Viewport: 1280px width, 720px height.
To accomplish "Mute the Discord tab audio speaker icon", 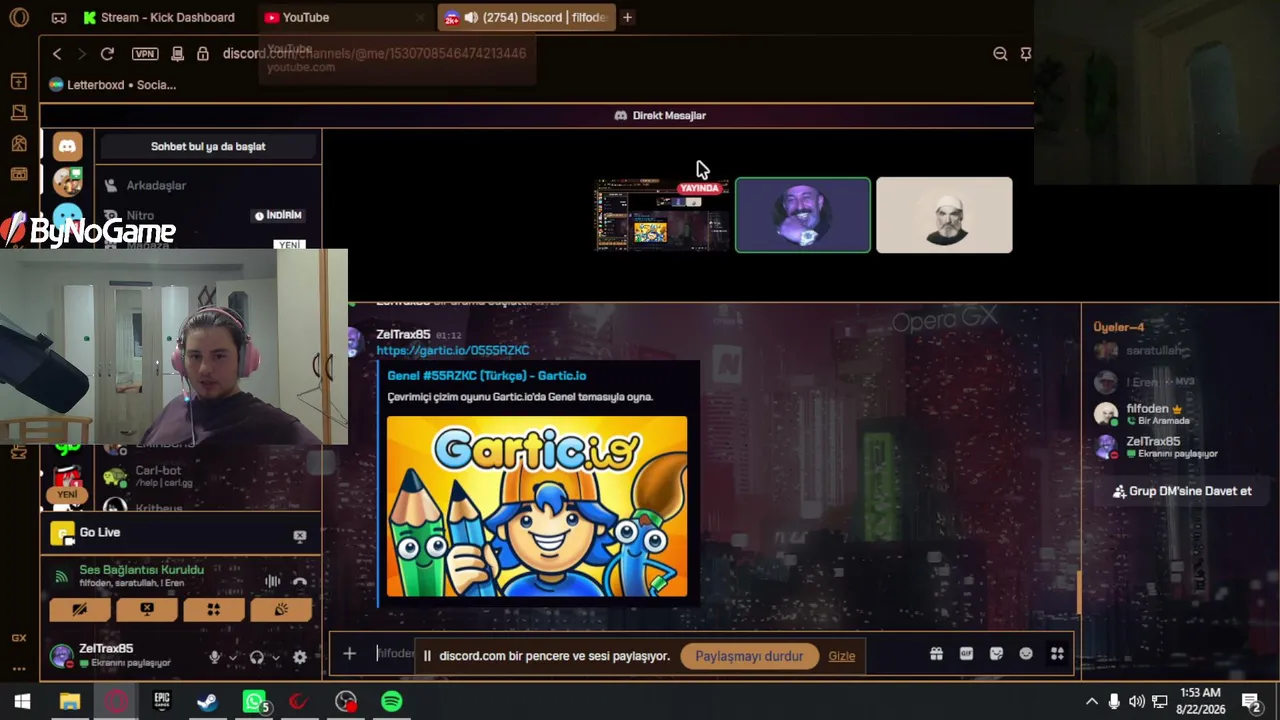I will (x=471, y=17).
